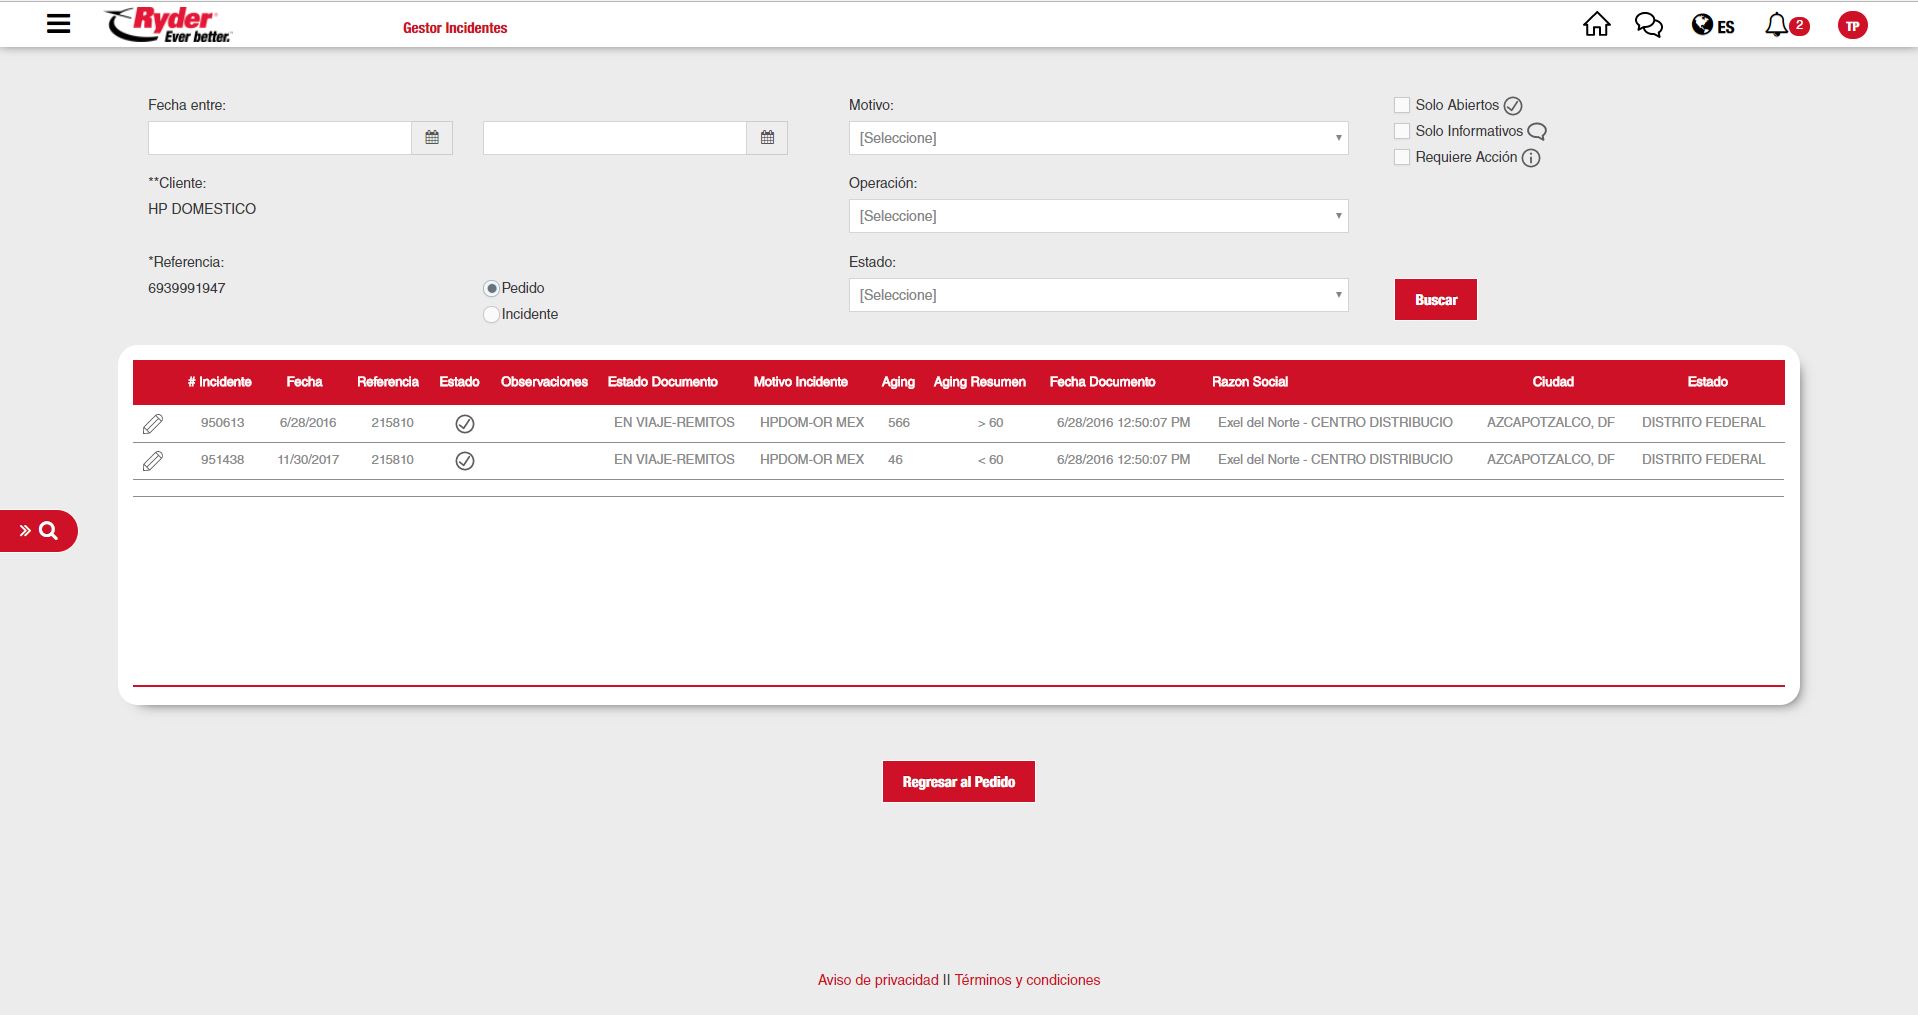Open end date calendar picker
The height and width of the screenshot is (1015, 1918).
[767, 138]
